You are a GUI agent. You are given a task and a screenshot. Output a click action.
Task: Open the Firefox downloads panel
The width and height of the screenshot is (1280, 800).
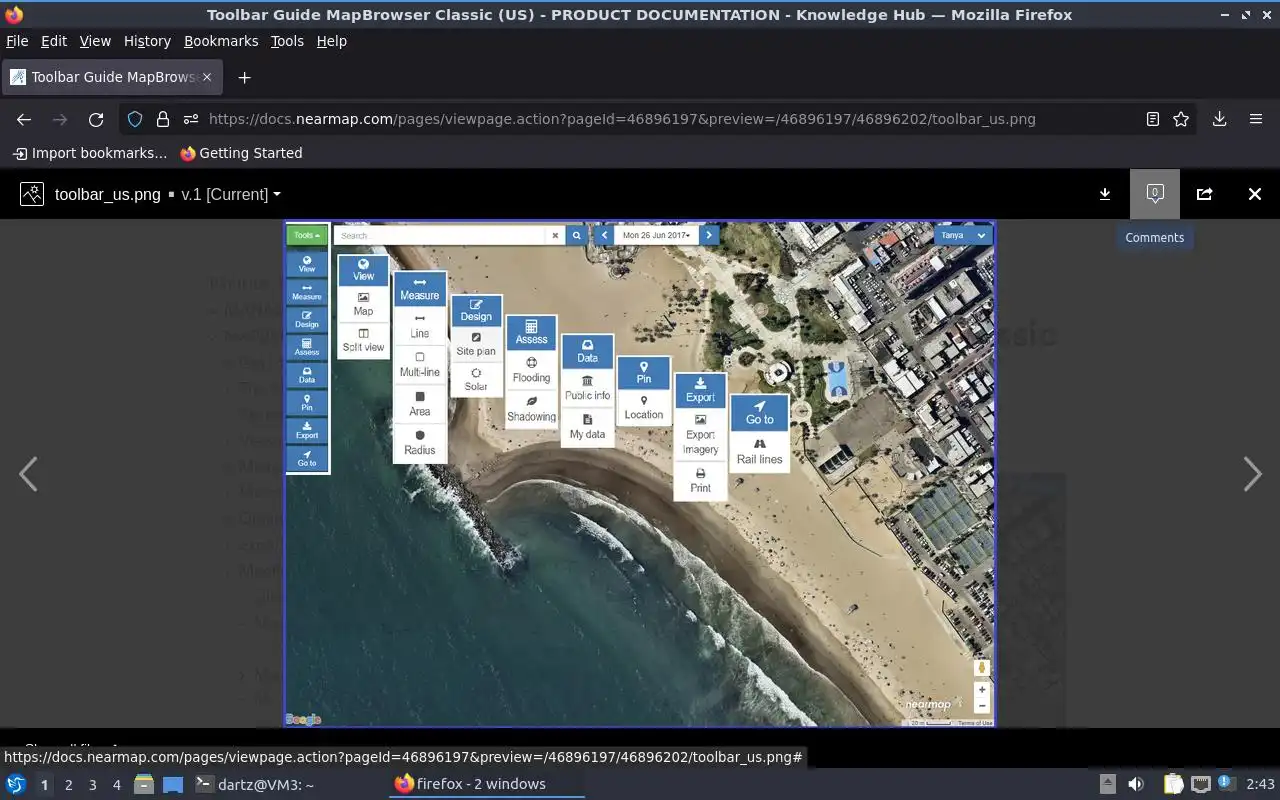[1220, 119]
